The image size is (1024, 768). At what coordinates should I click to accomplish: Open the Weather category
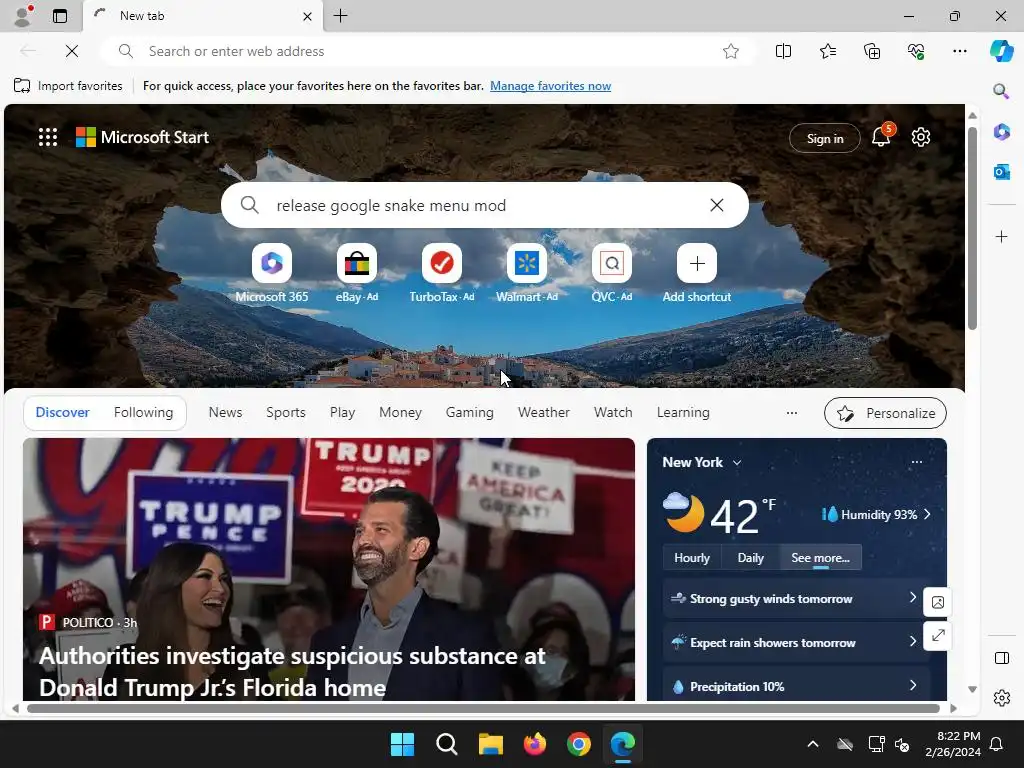tap(543, 413)
